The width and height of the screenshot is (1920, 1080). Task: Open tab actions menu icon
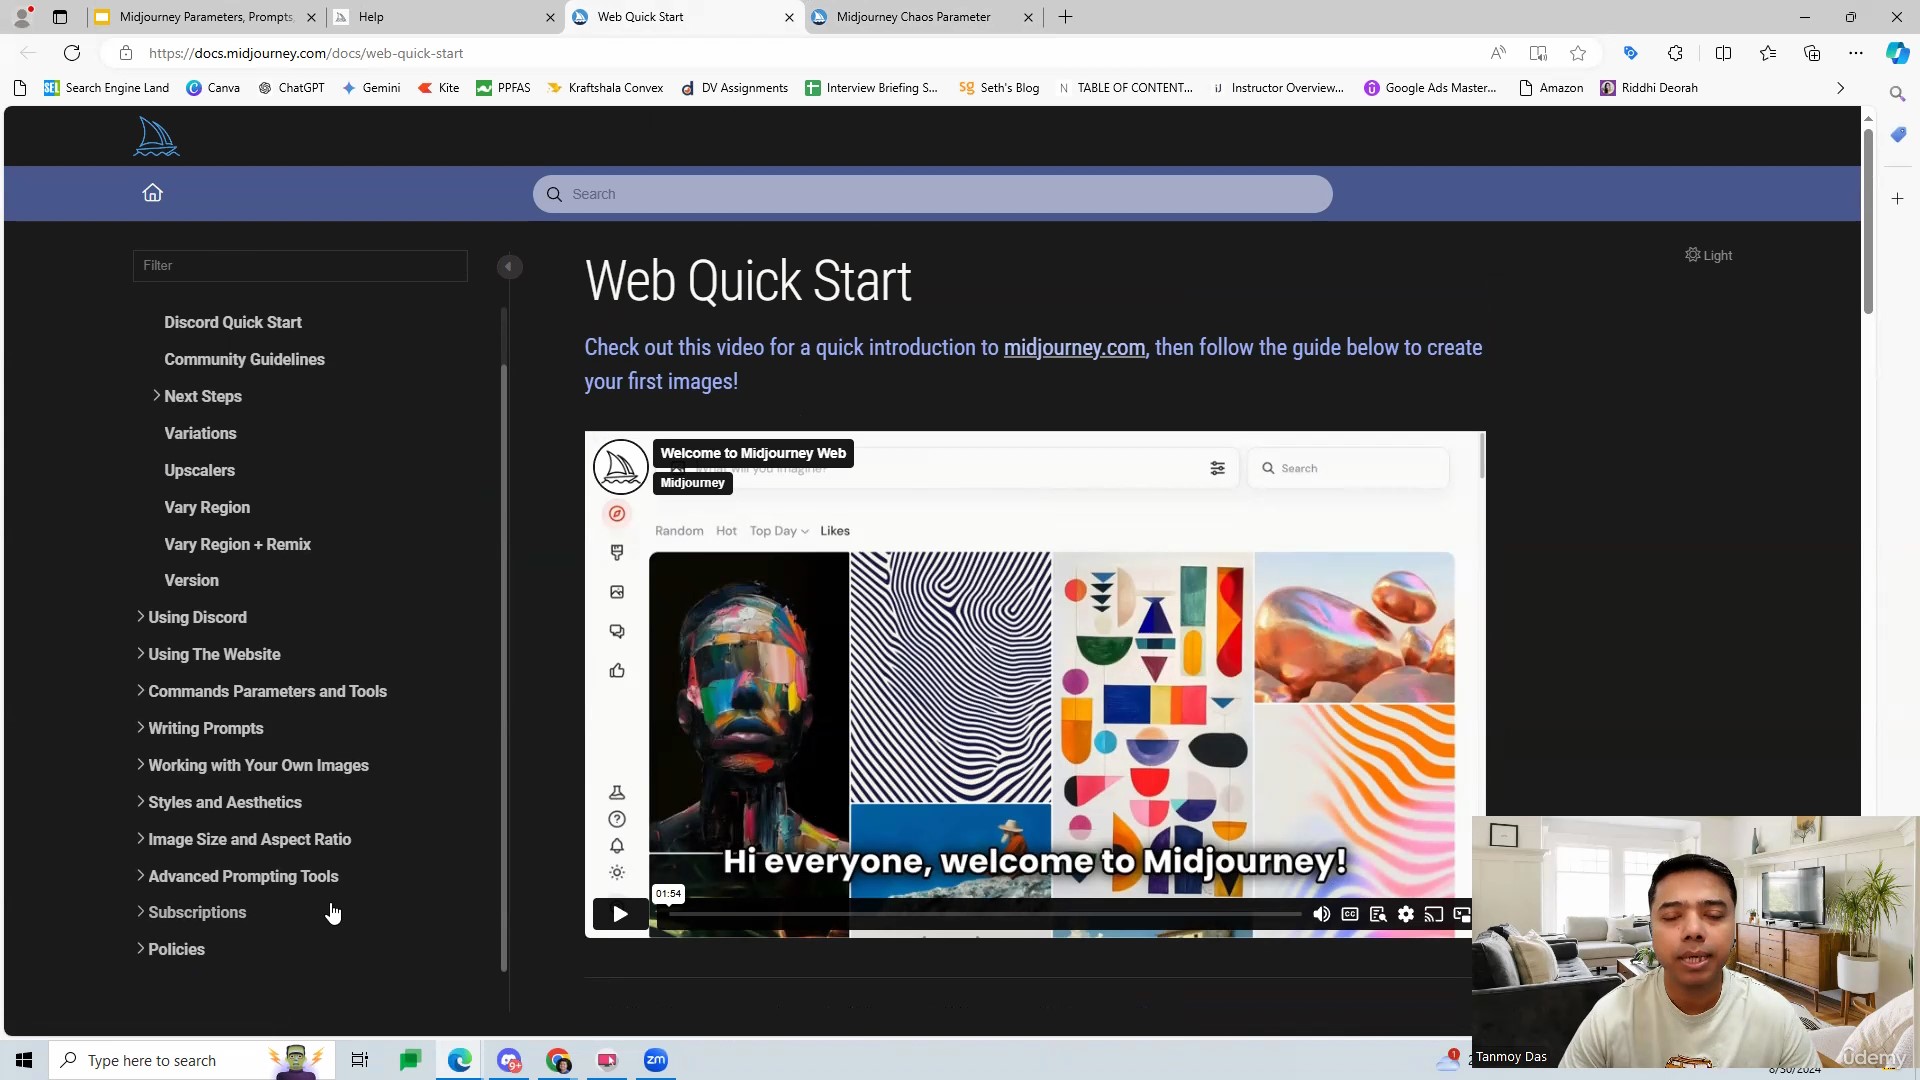[60, 17]
